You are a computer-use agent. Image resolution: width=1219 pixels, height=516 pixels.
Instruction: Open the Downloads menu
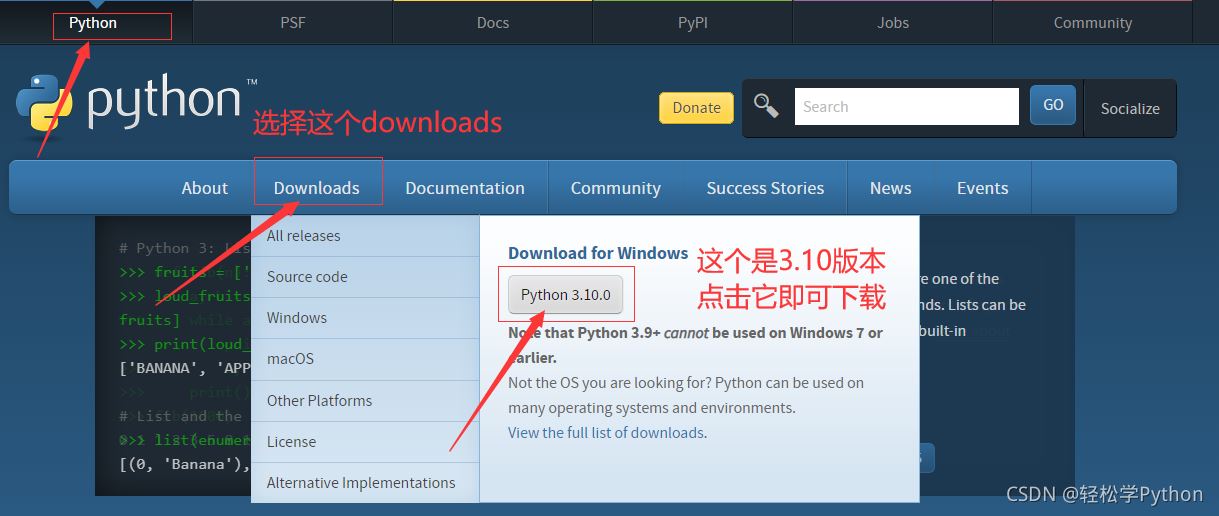[316, 188]
